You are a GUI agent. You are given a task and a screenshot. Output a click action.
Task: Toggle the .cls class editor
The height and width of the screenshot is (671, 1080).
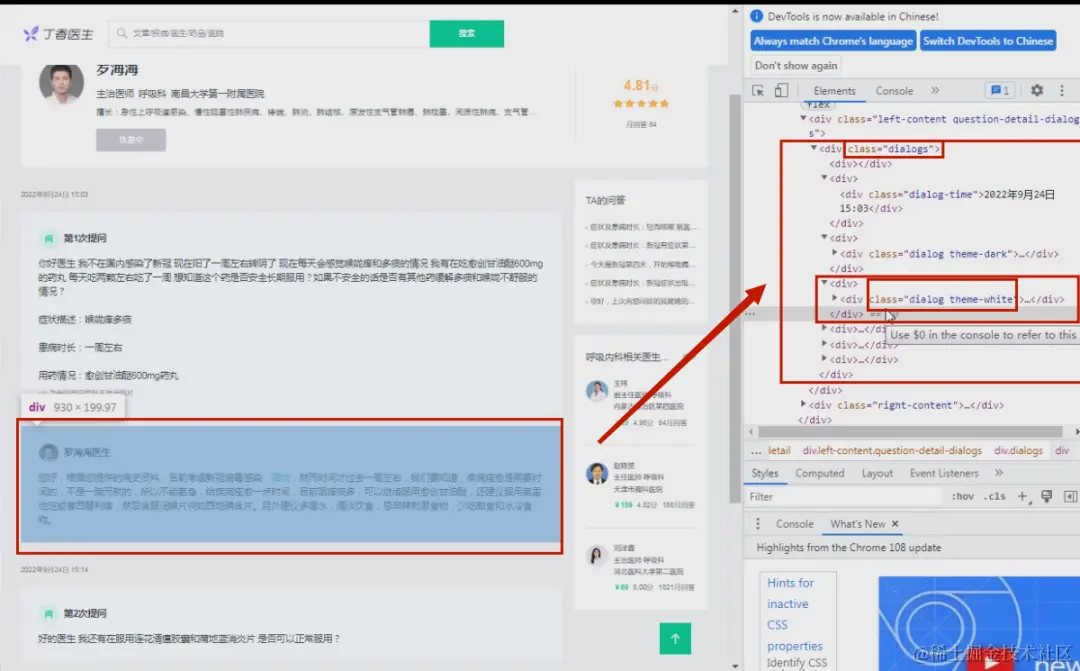click(x=994, y=496)
